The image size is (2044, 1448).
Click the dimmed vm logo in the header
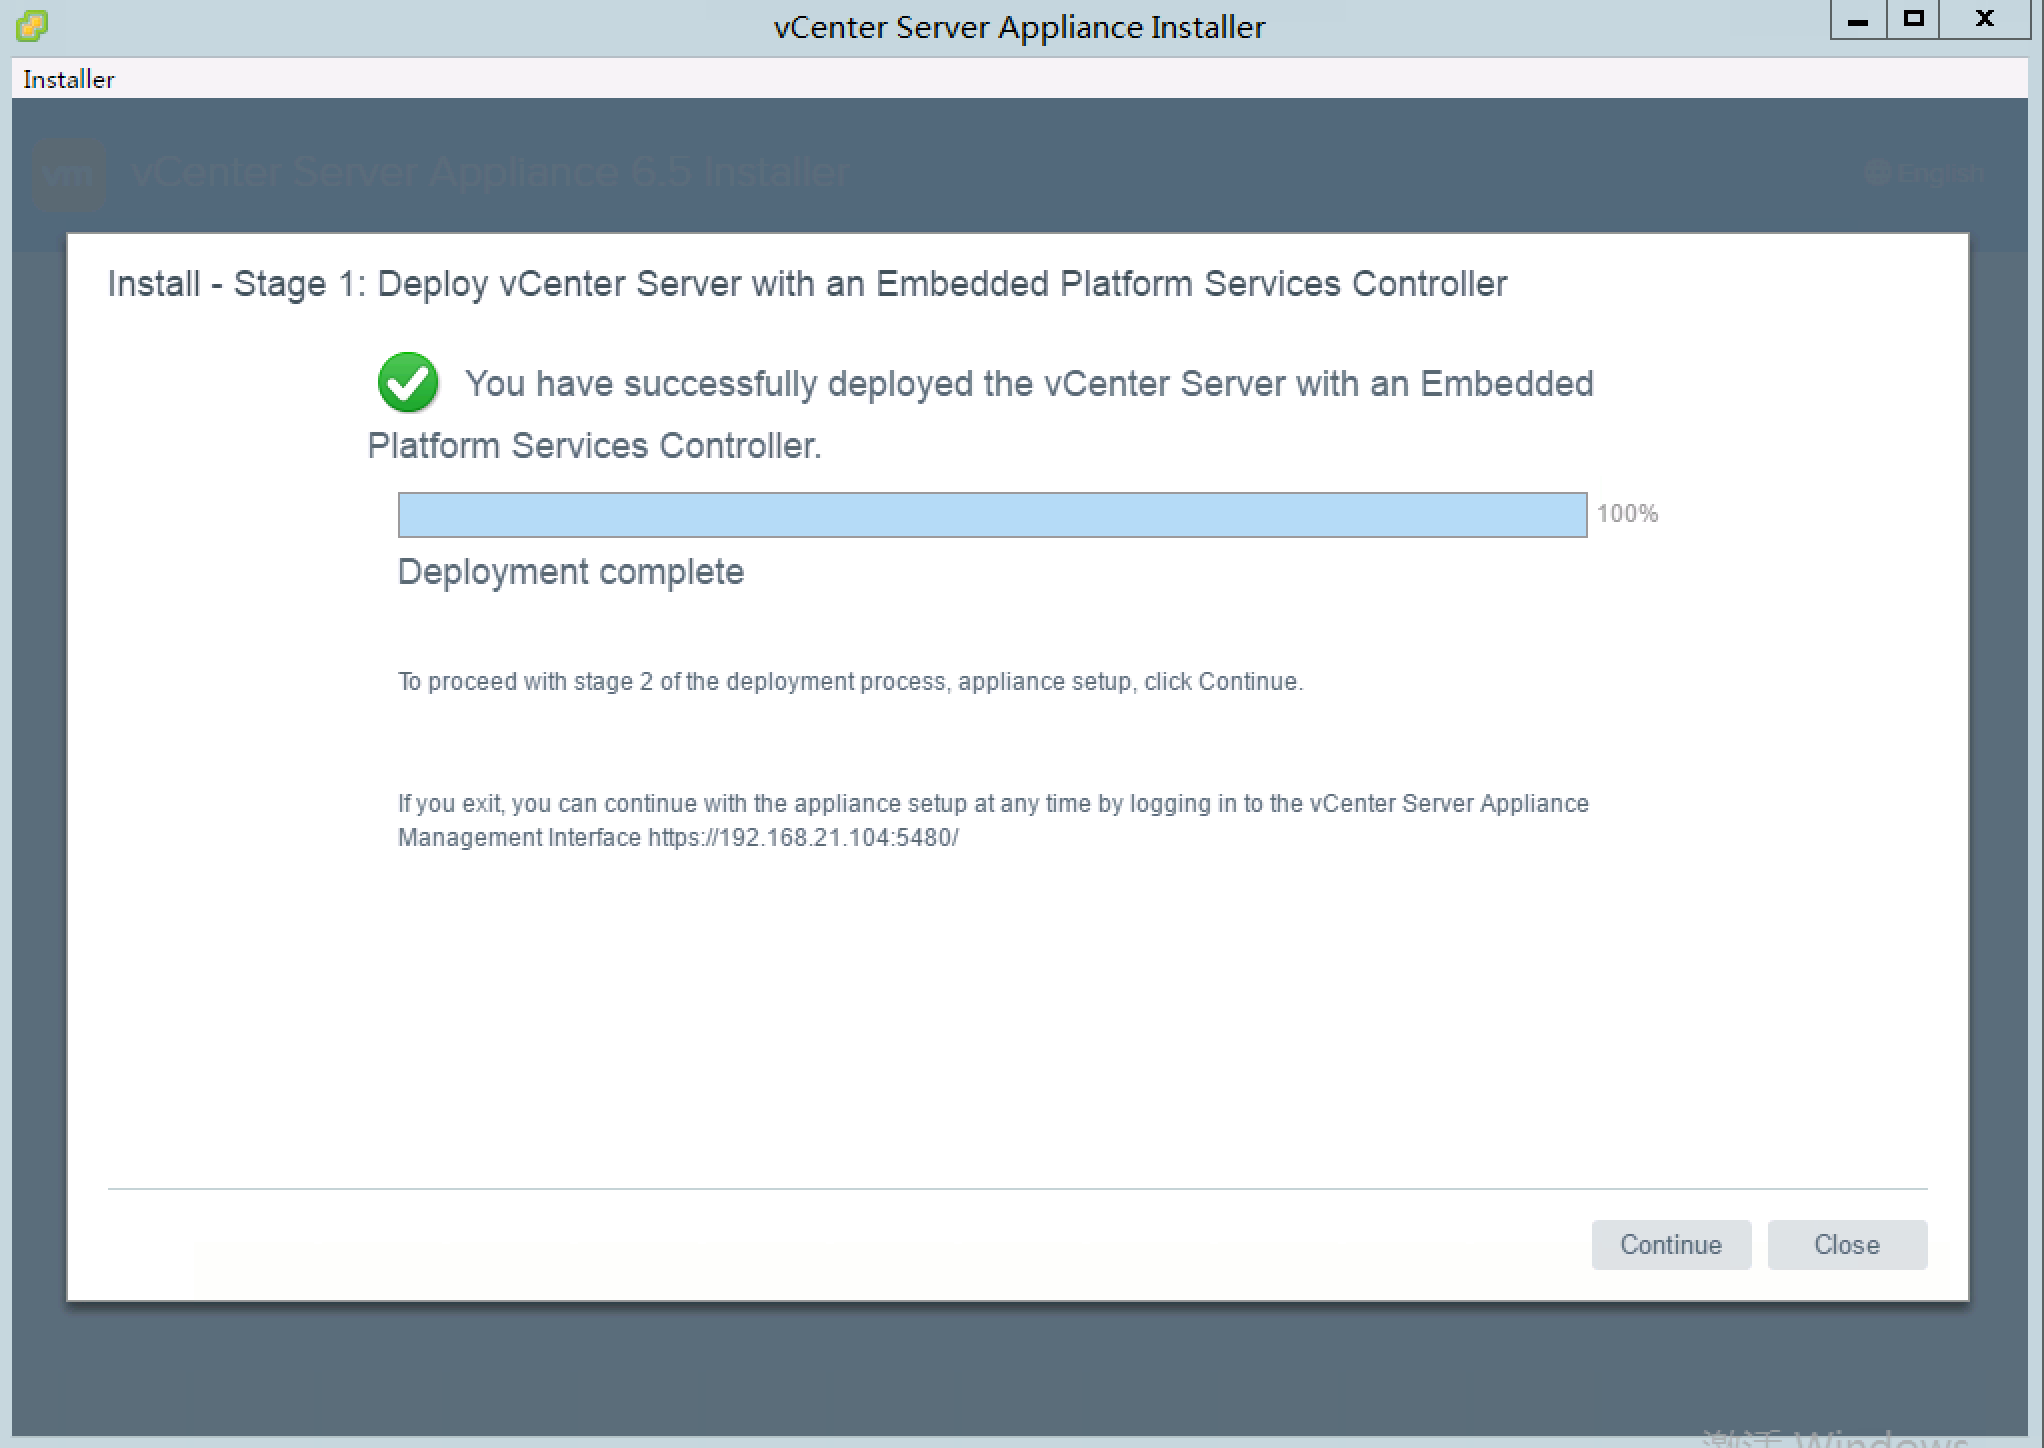click(x=68, y=174)
